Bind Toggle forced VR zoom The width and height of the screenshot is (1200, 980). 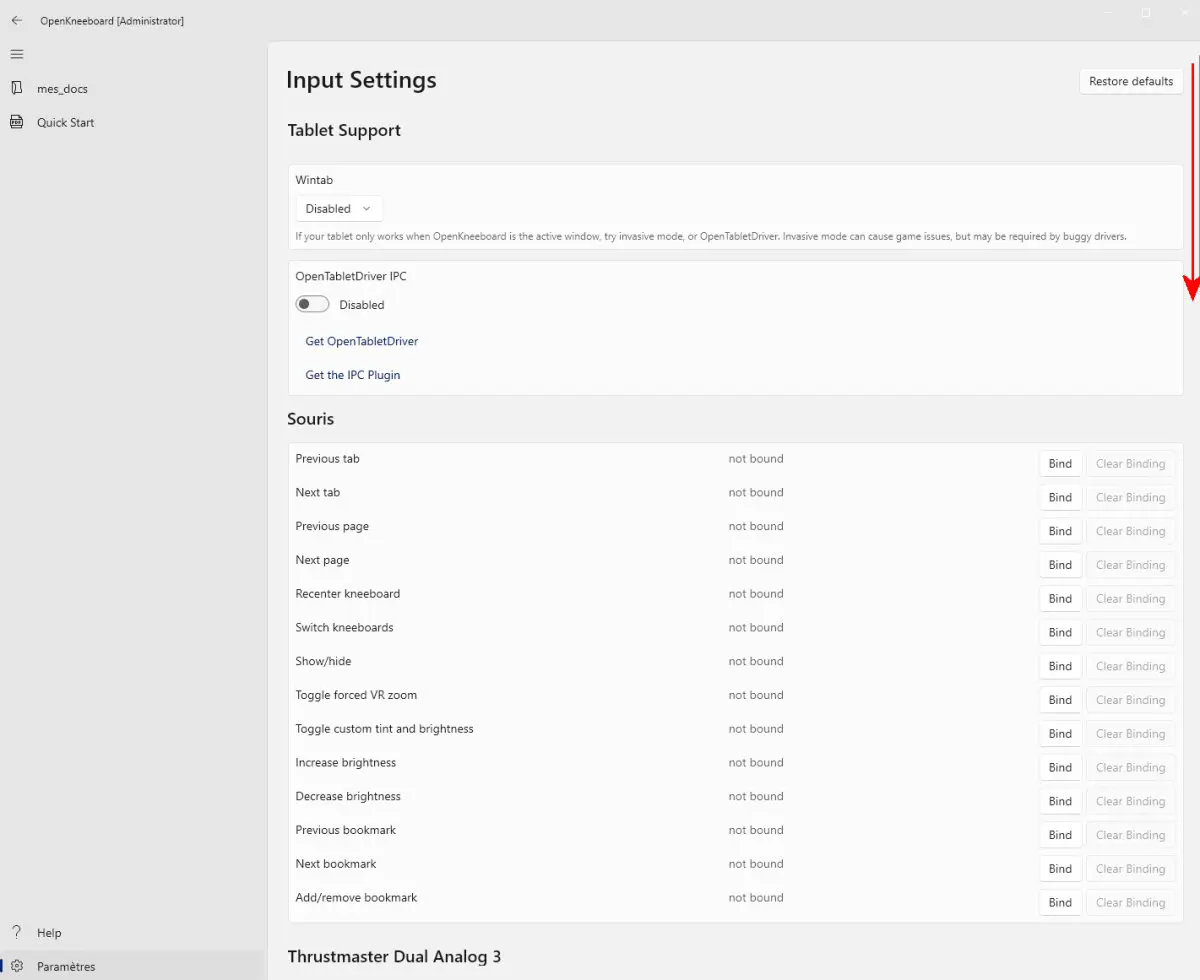[1060, 700]
